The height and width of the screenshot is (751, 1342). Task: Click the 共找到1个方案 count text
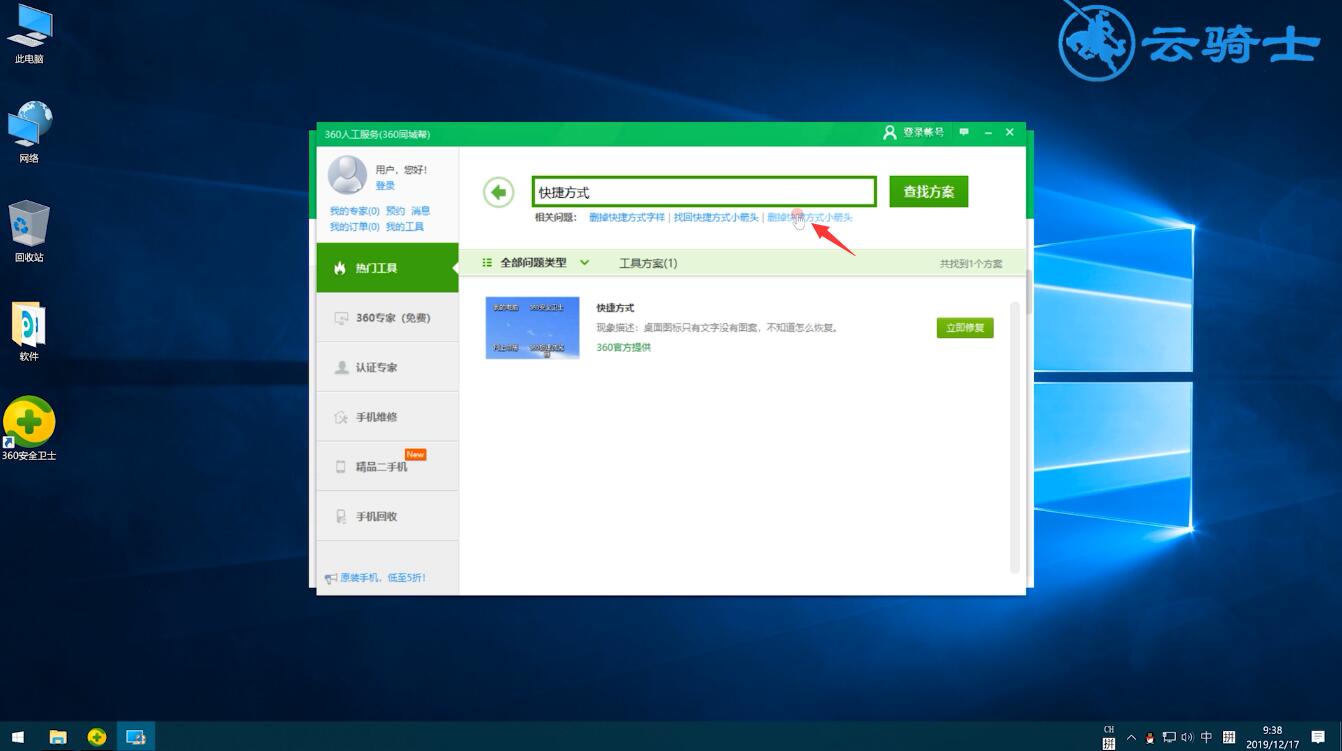[x=970, y=264]
